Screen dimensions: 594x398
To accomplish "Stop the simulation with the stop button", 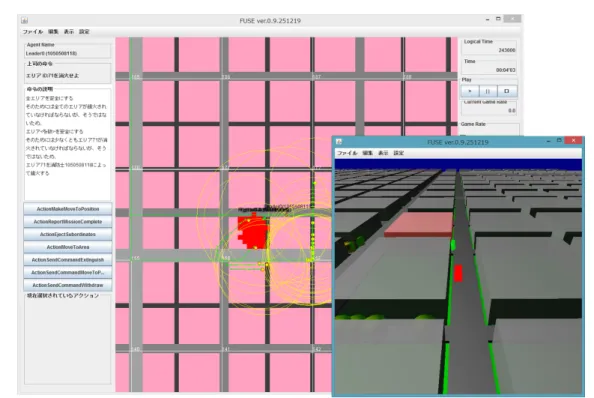I will tap(506, 91).
